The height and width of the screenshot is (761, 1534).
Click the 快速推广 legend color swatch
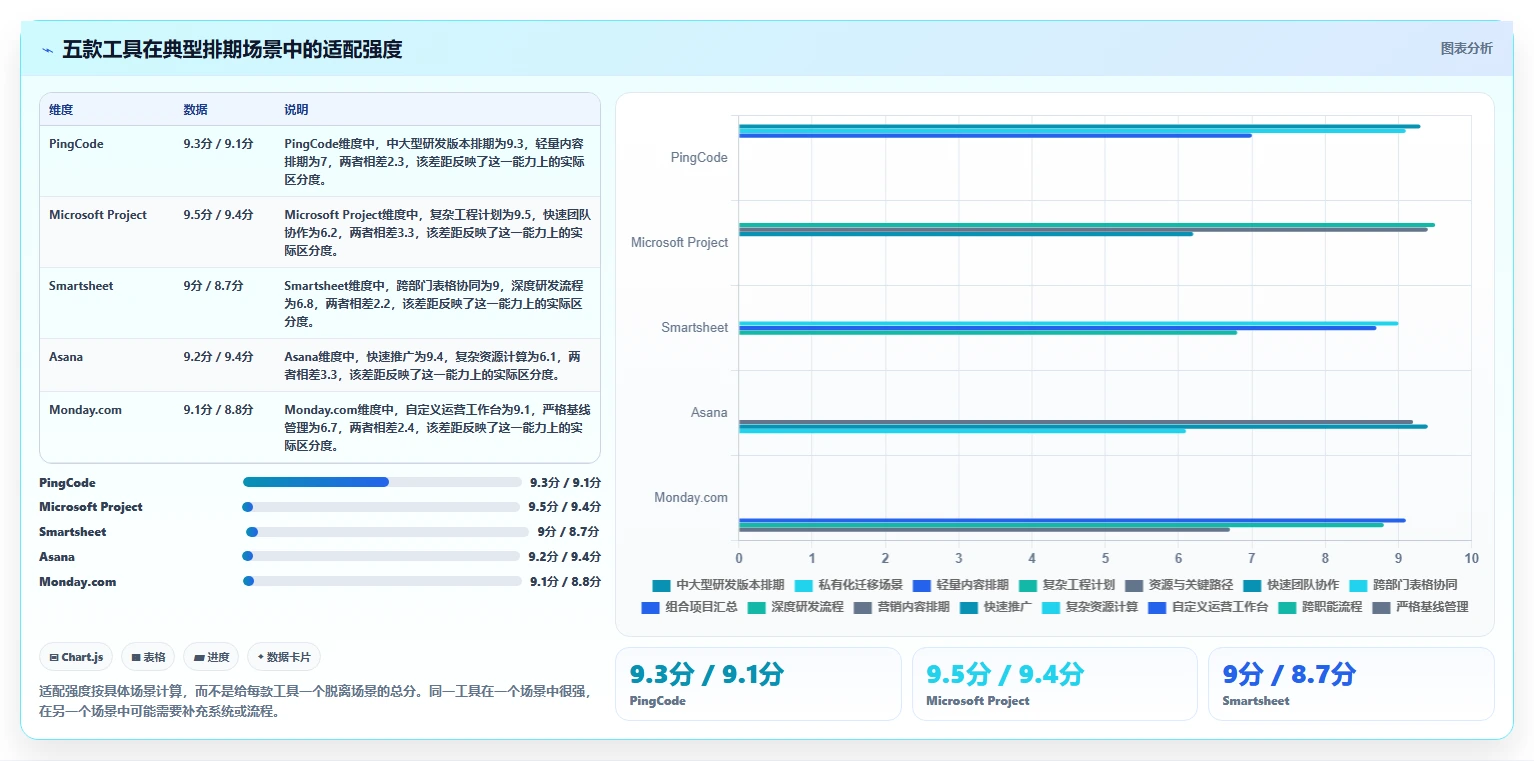pyautogui.click(x=969, y=607)
